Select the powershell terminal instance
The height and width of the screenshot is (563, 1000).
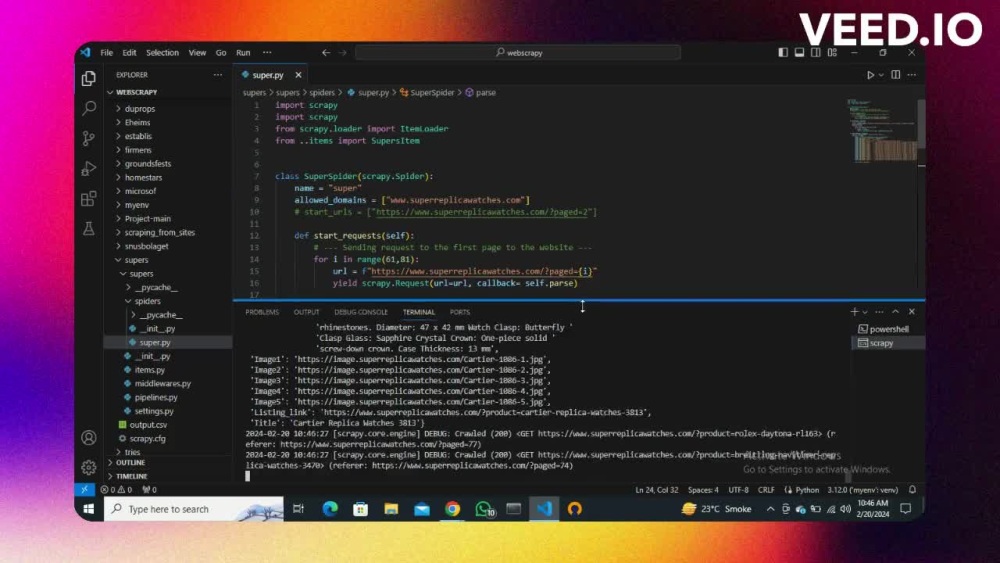888,330
